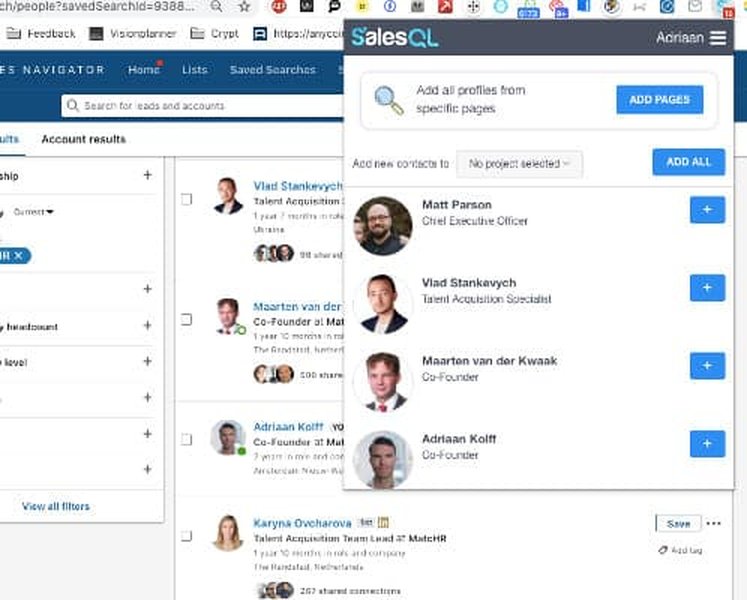Go to Home in Sales Navigator
This screenshot has height=600, width=747.
143,70
